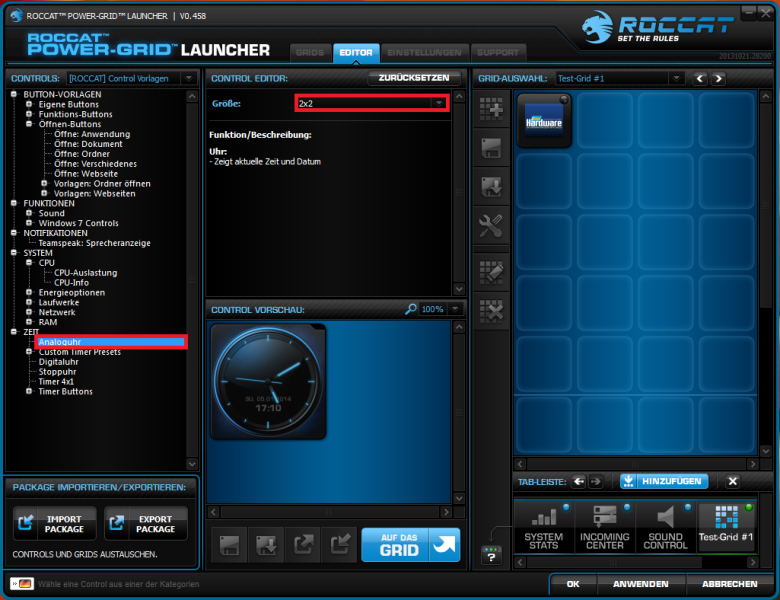Screen dimensions: 780x600
Task: Click the save control floppy icon below preview
Action: [229, 545]
